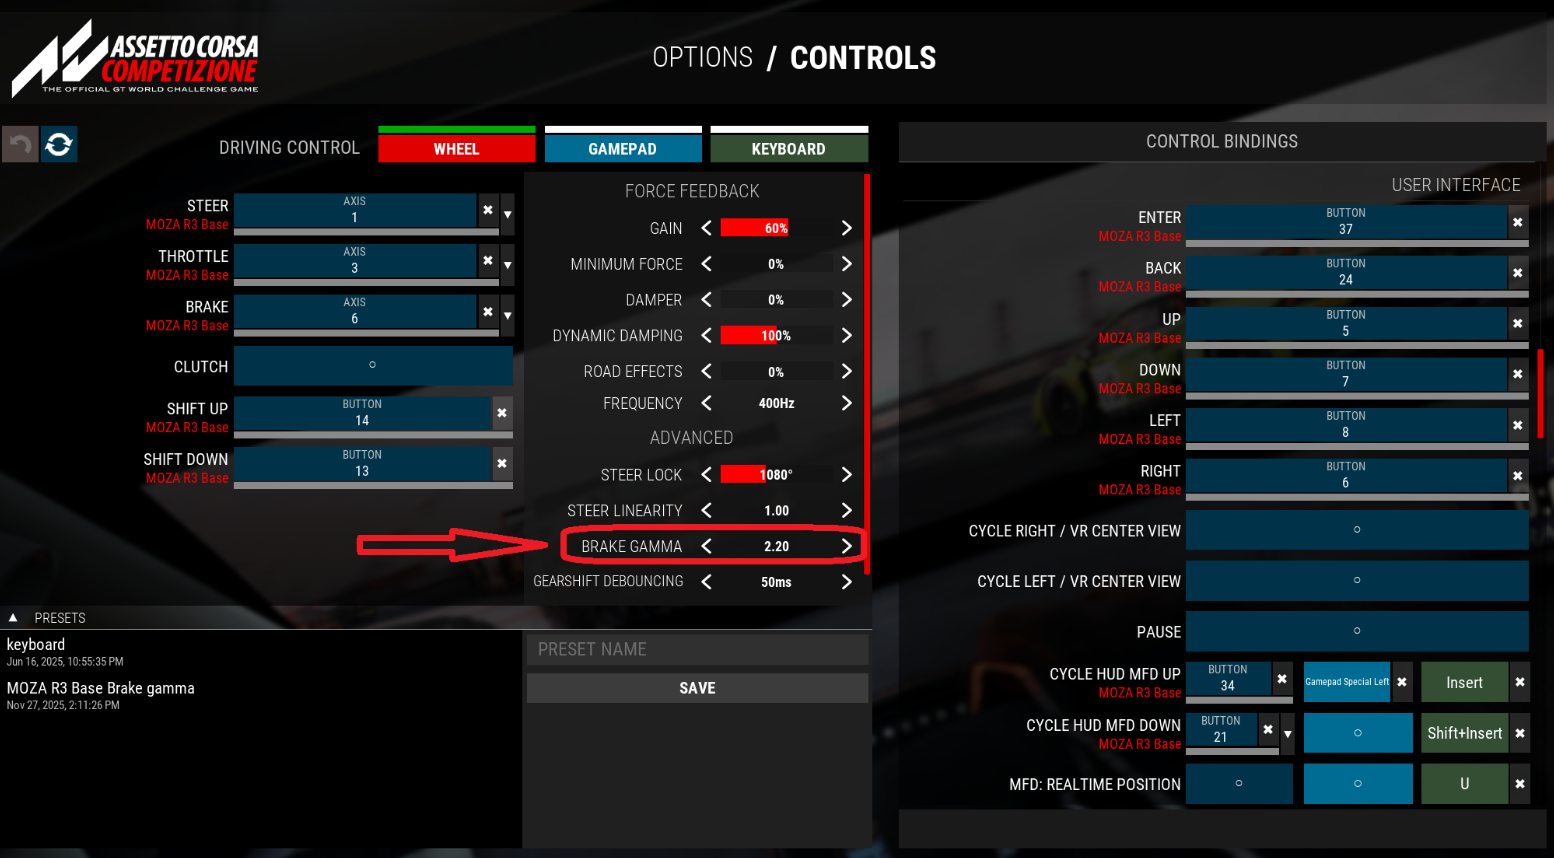The image size is (1554, 858).
Task: Clear the Gamepad Special Left binding
Action: point(1402,682)
